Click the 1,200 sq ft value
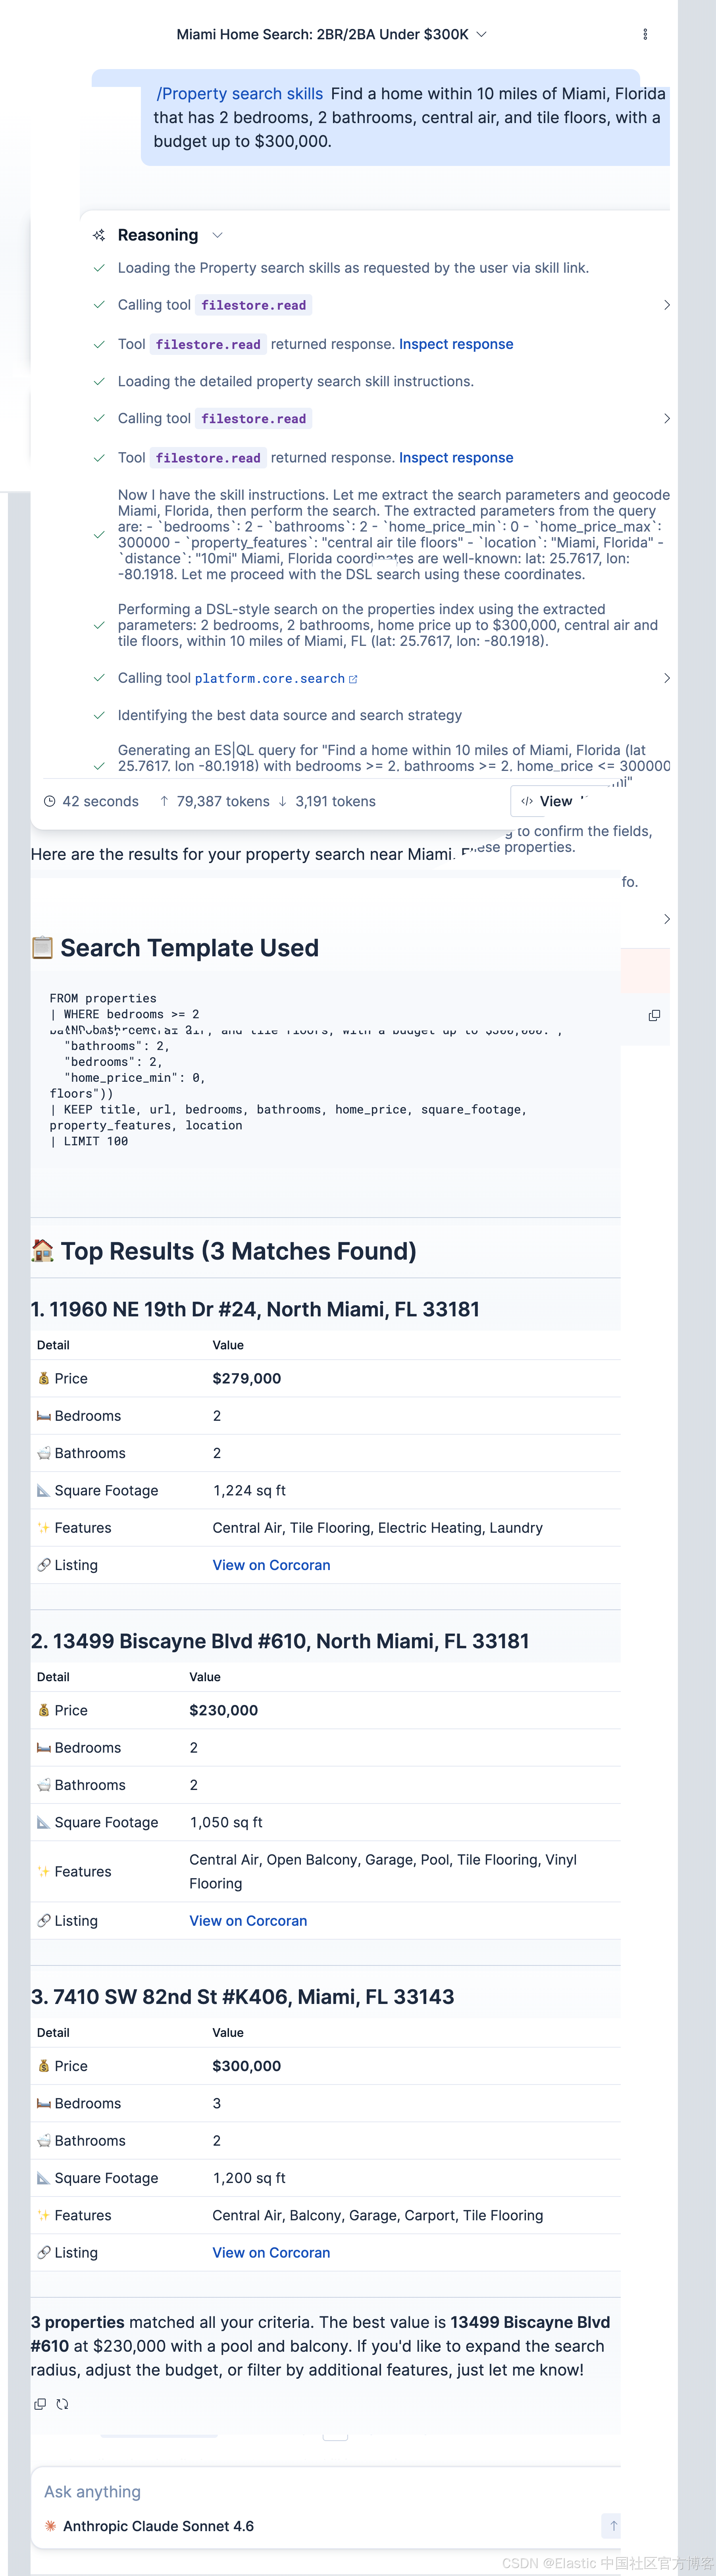This screenshot has height=2576, width=716. pos(249,2178)
